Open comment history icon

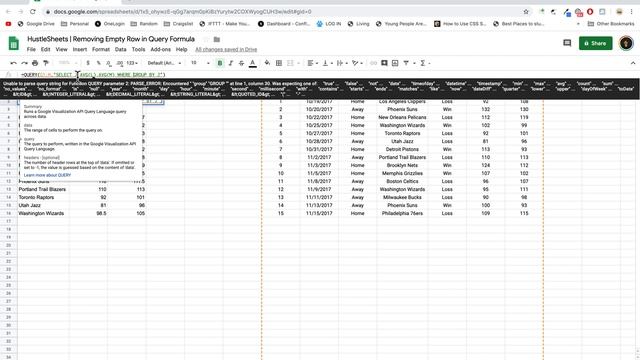click(567, 43)
